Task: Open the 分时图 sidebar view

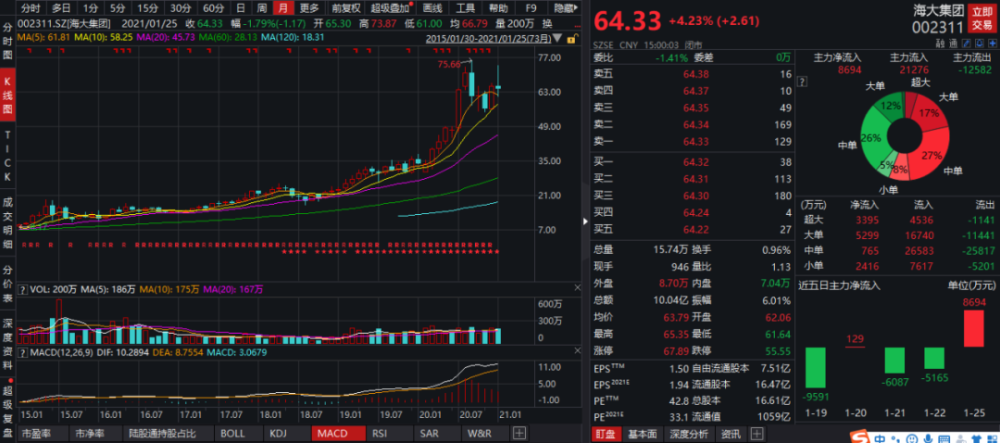Action: pyautogui.click(x=8, y=41)
